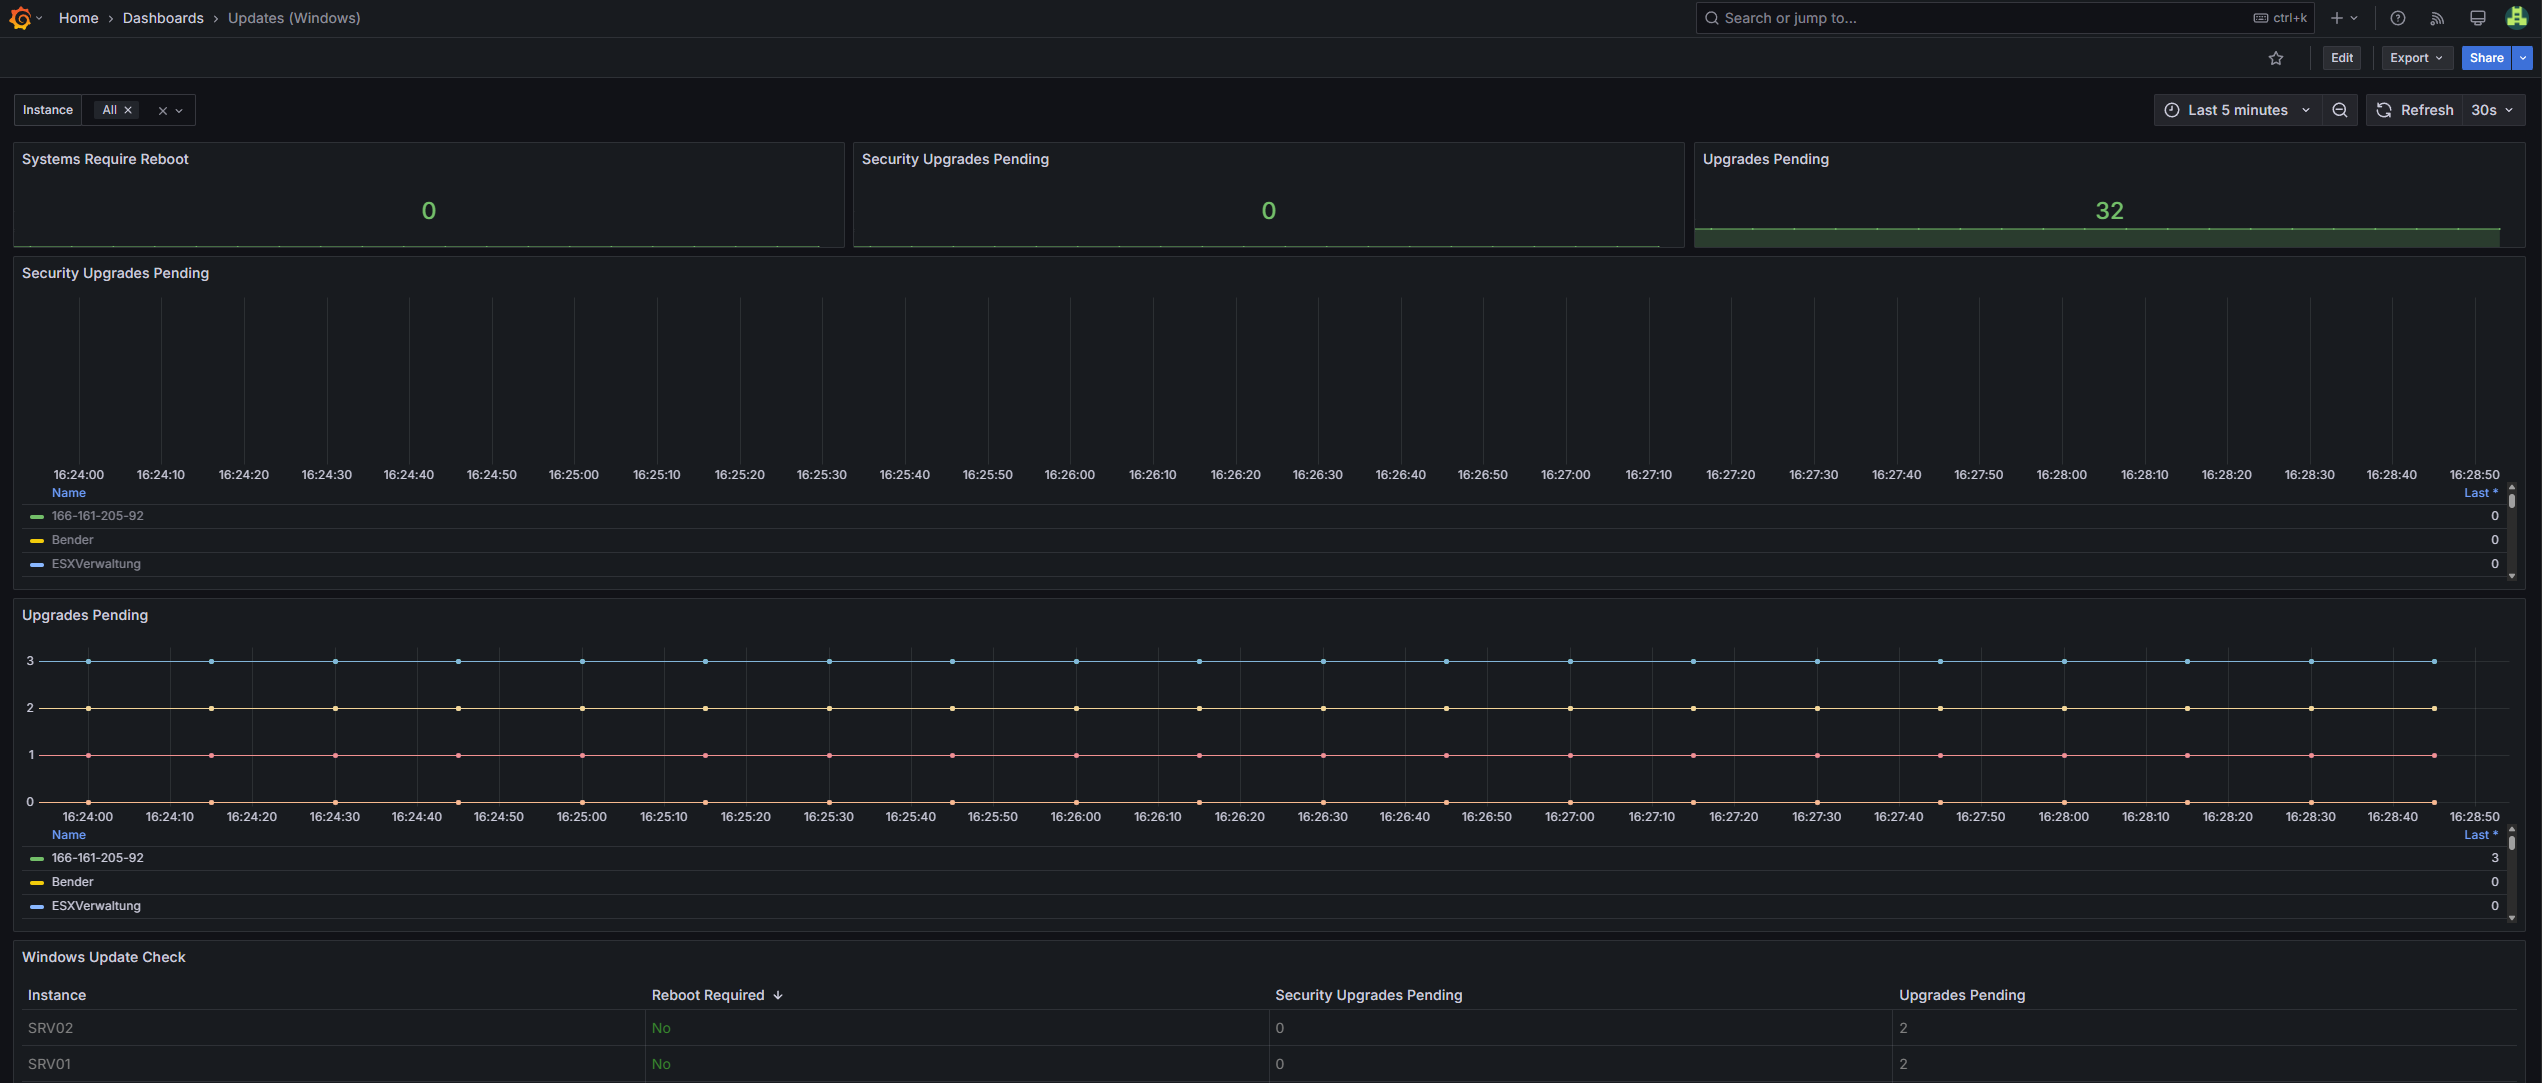Open the user profile avatar

click(2516, 18)
